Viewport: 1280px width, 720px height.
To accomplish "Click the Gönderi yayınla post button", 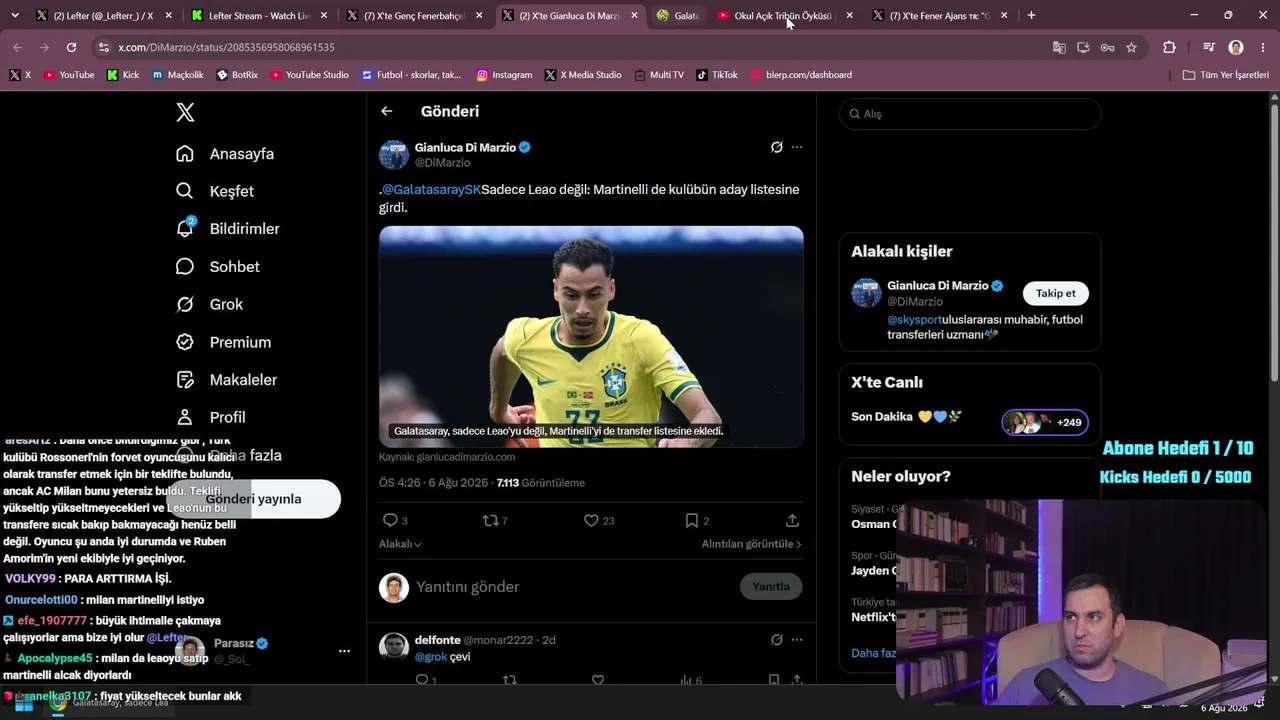I will [253, 499].
